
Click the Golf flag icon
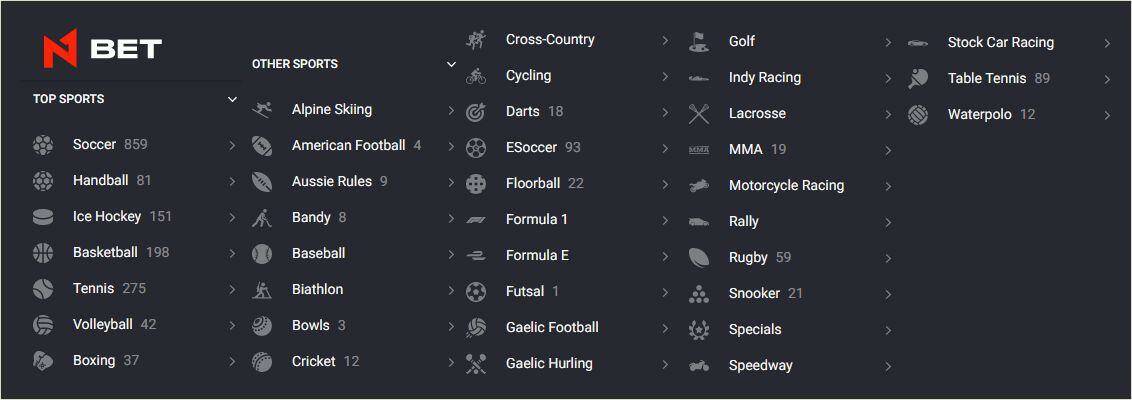699,42
